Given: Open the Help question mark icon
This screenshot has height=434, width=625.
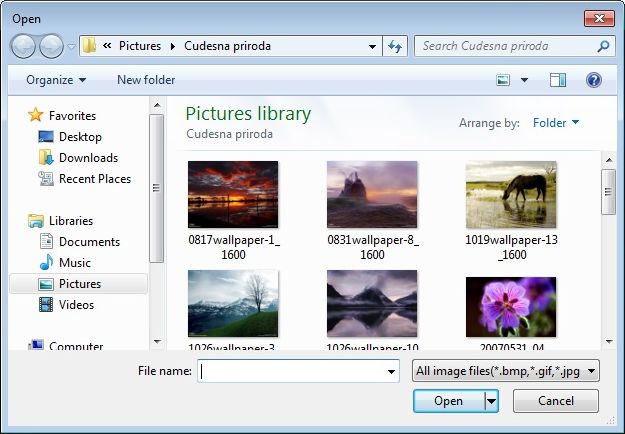Looking at the screenshot, I should [x=593, y=80].
